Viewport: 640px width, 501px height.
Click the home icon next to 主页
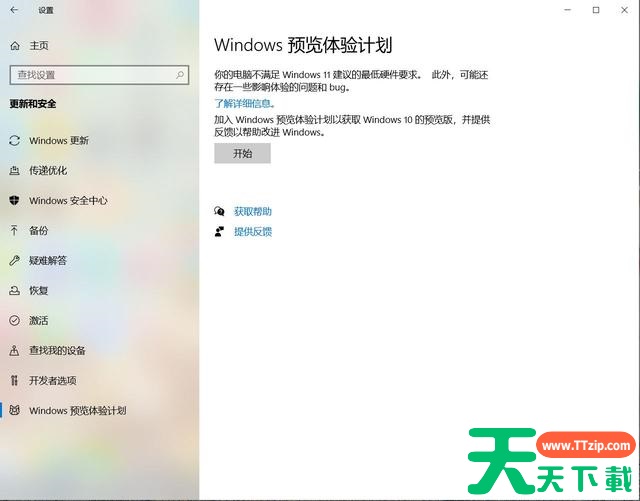(x=15, y=46)
